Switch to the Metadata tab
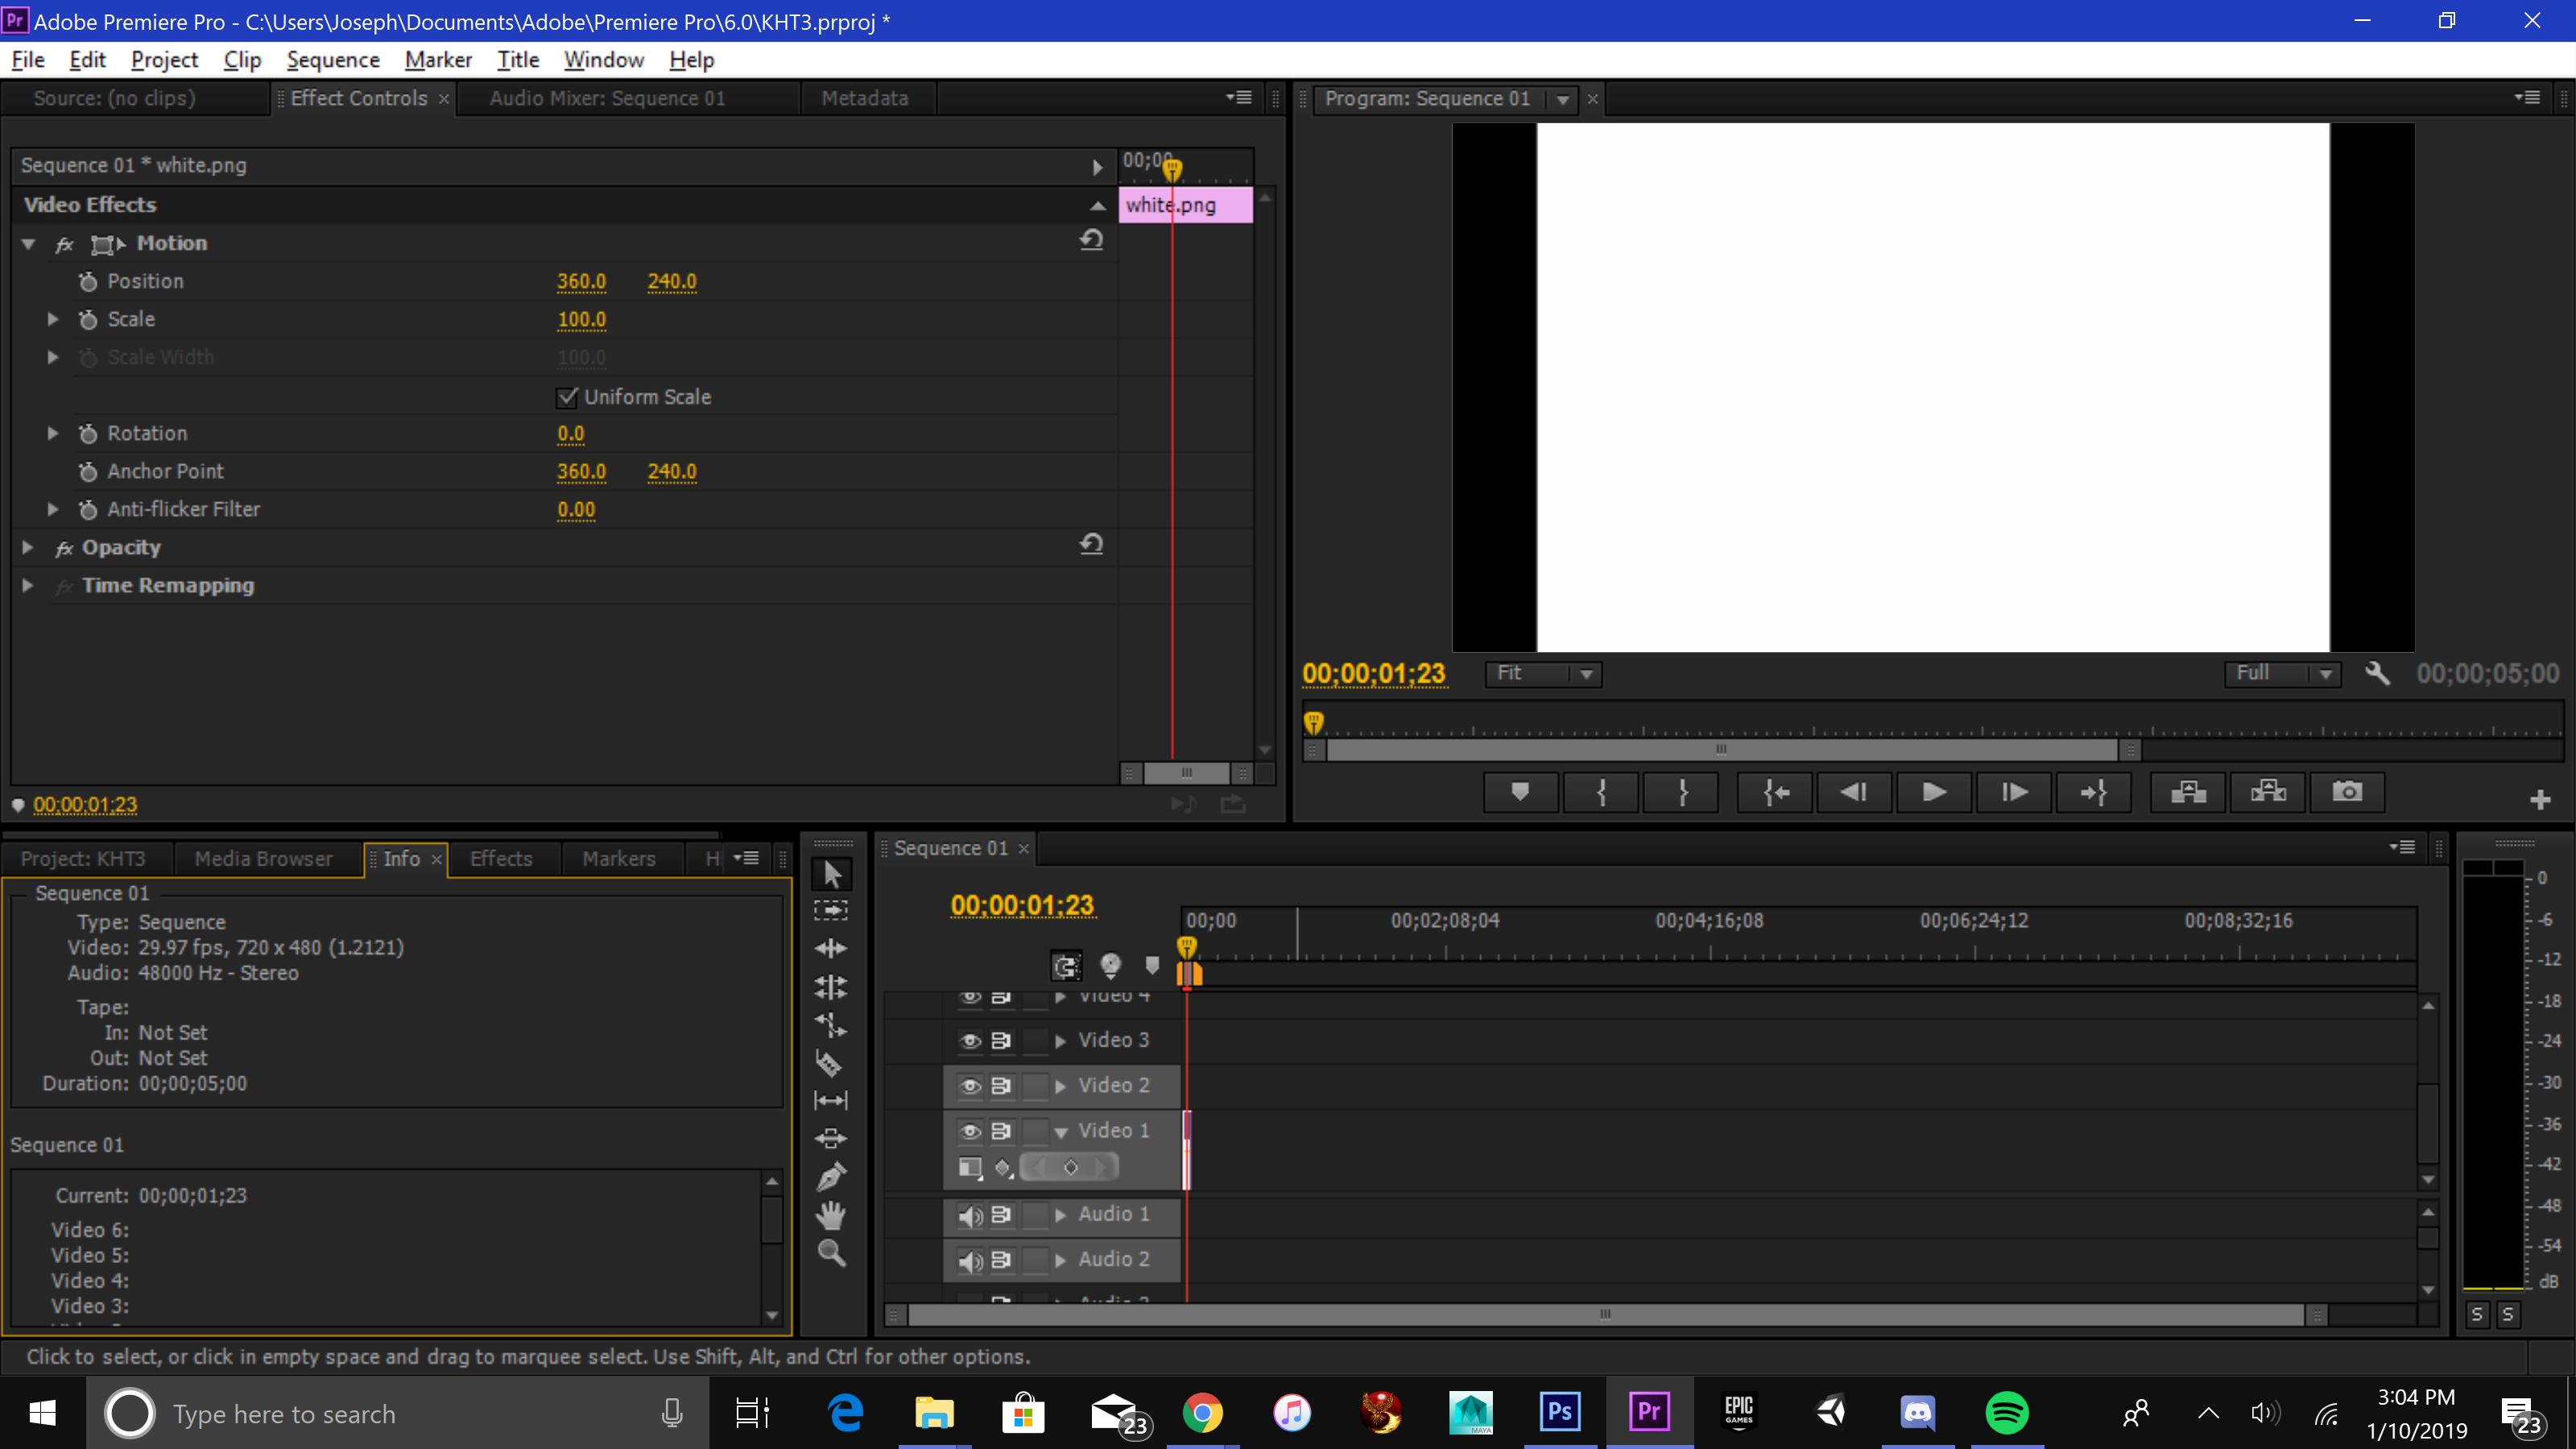This screenshot has width=2576, height=1449. [865, 98]
